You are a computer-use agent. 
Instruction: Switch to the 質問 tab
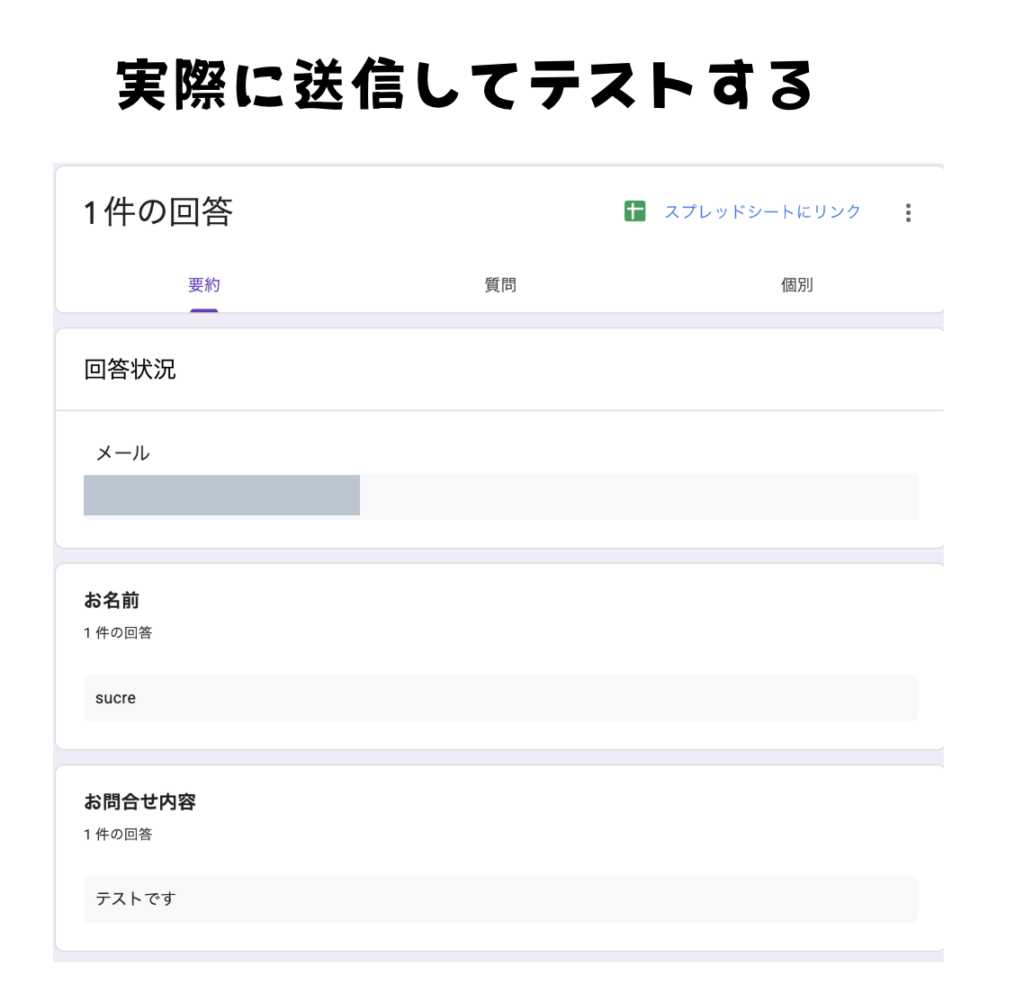[x=500, y=285]
